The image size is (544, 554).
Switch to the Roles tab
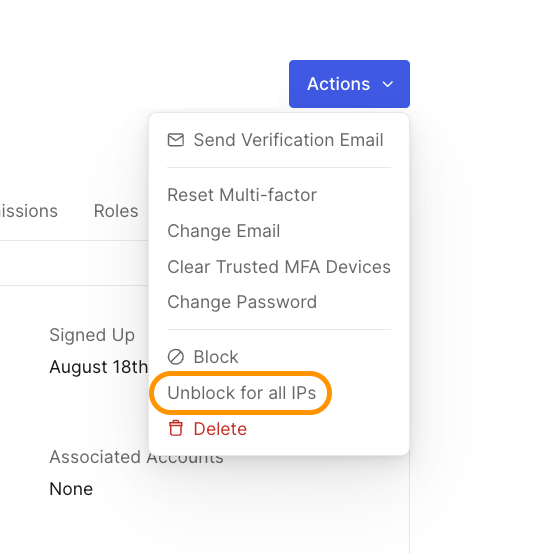click(x=116, y=211)
